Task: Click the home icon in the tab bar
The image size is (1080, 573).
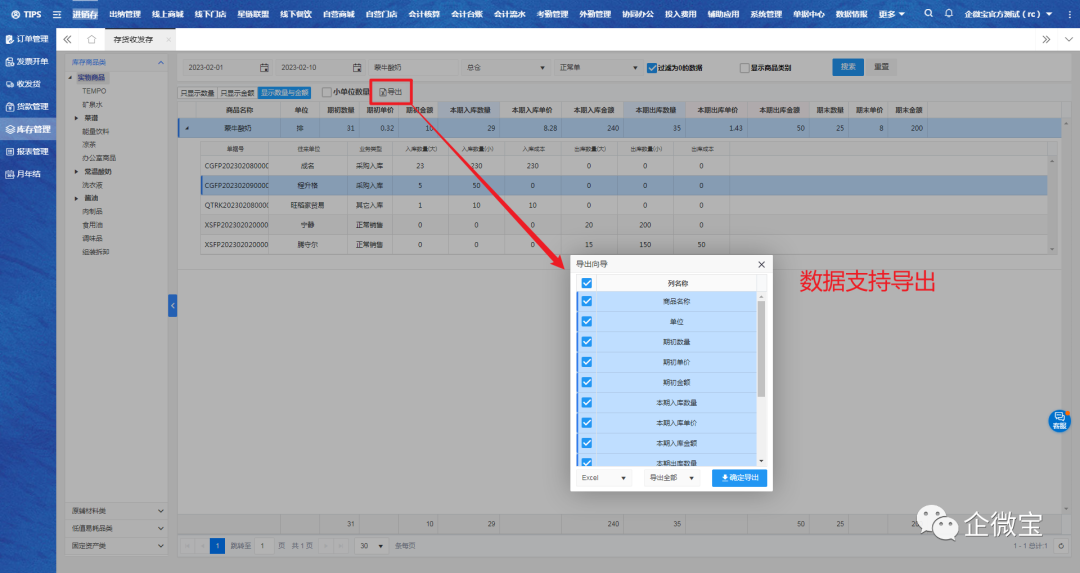Action: pyautogui.click(x=91, y=39)
